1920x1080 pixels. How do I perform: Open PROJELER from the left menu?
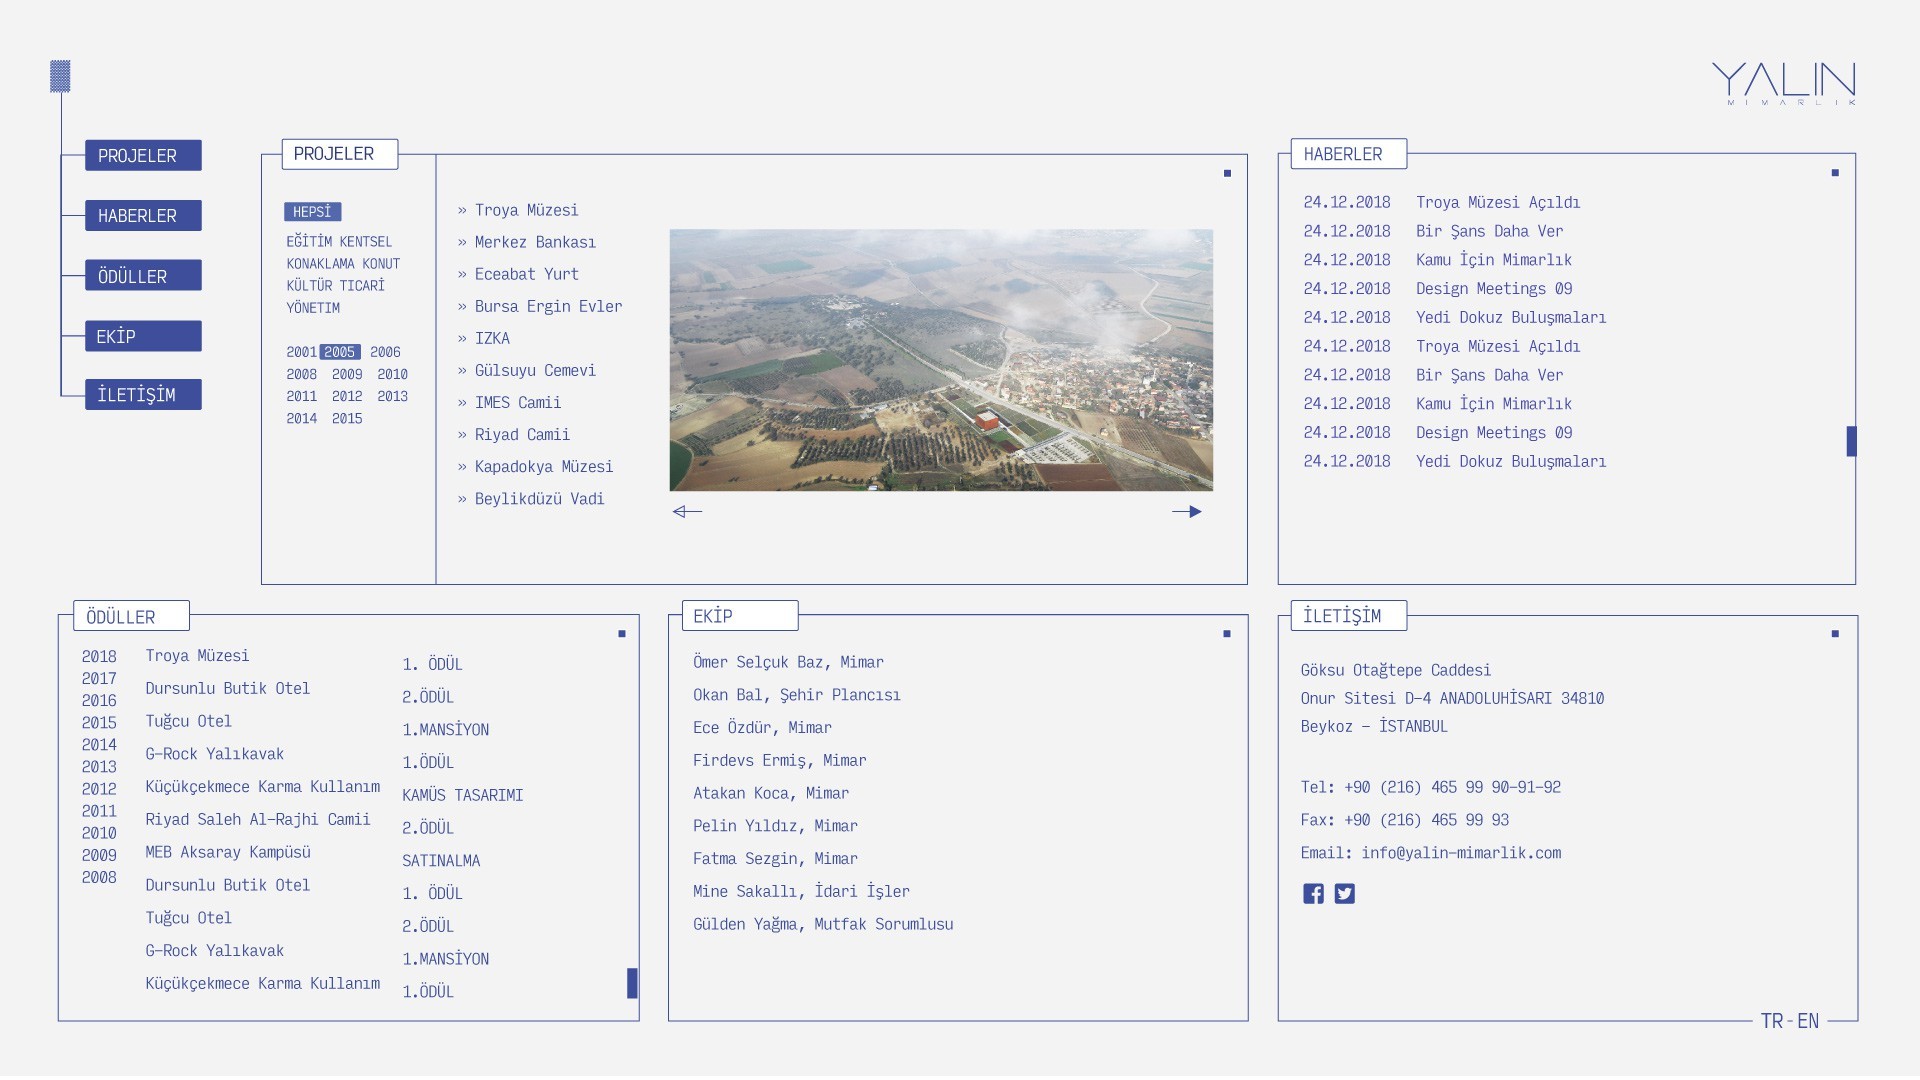click(143, 156)
